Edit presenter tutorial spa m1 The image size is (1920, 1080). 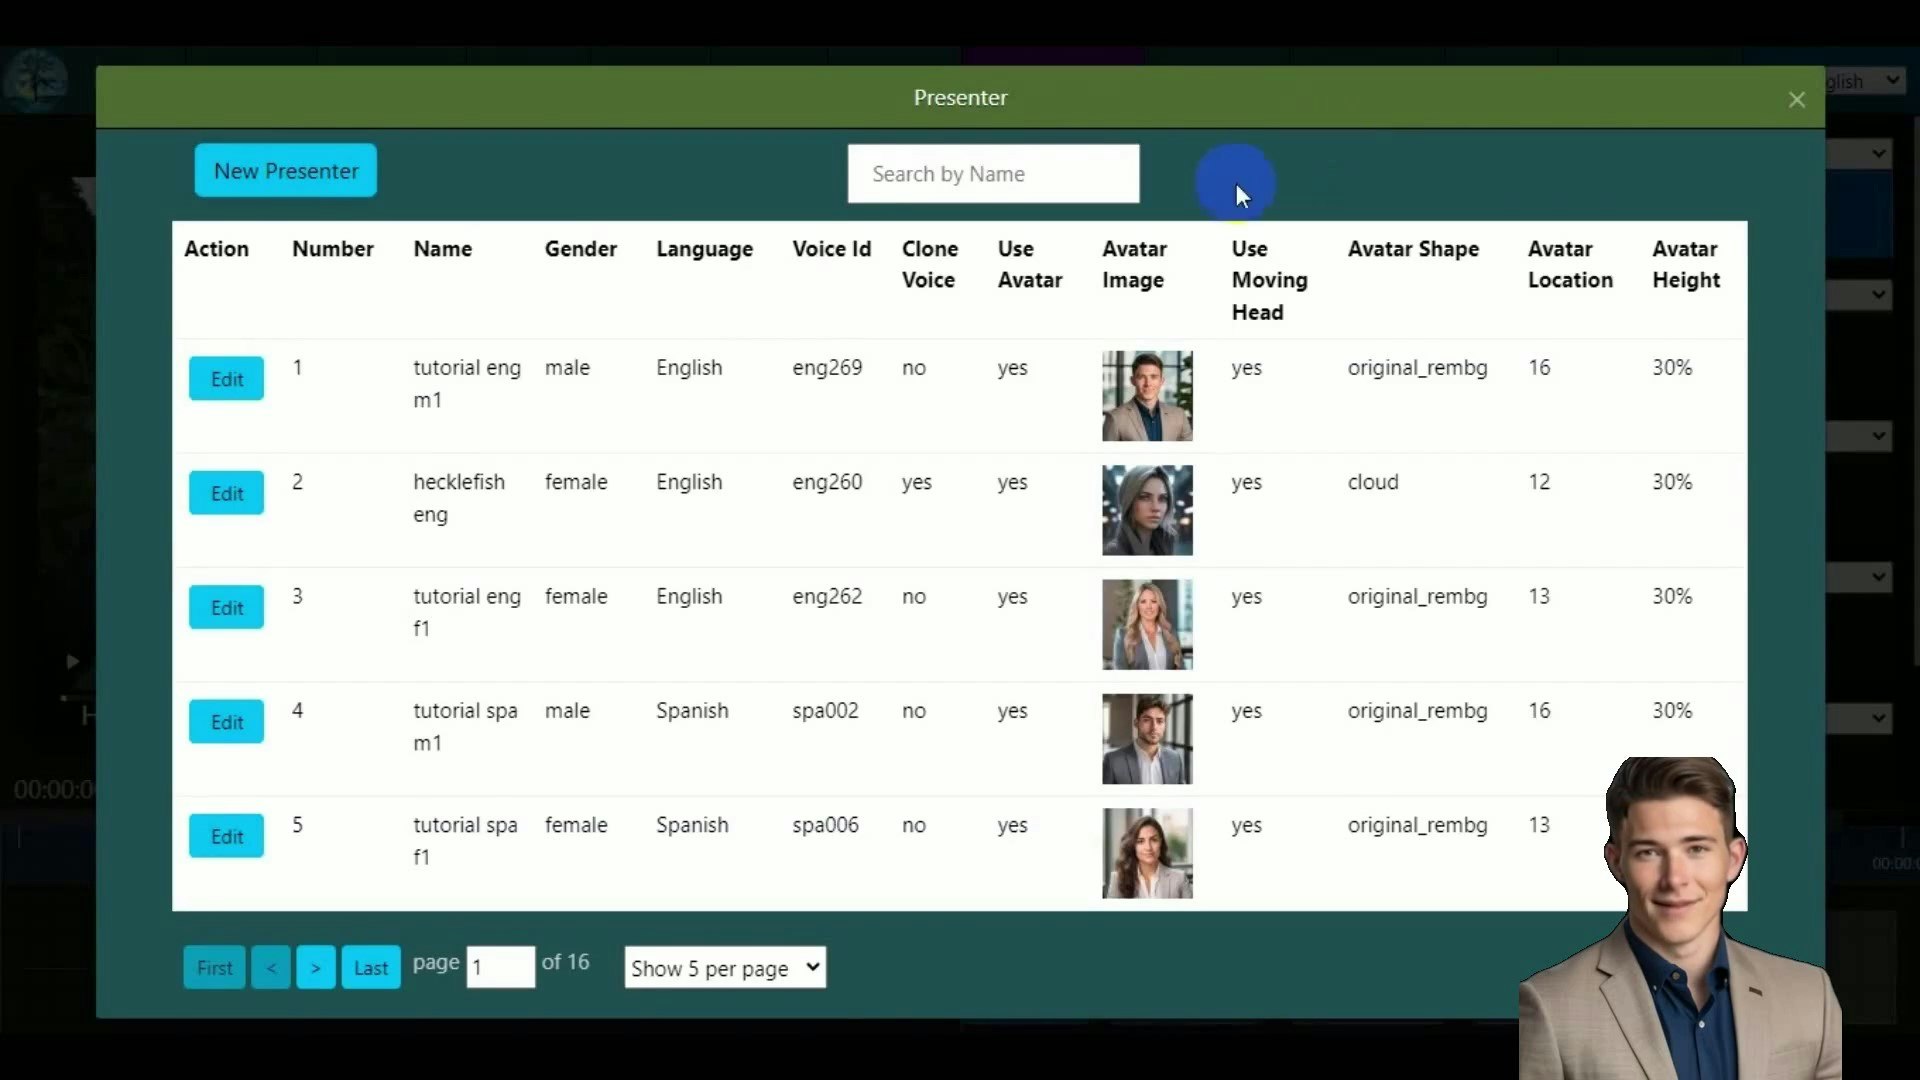pyautogui.click(x=226, y=722)
